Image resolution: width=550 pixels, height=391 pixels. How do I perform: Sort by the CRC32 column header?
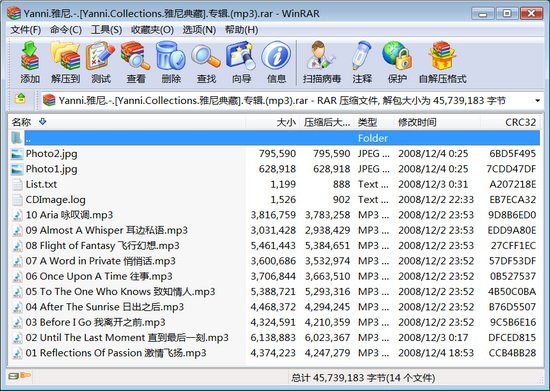(510, 122)
